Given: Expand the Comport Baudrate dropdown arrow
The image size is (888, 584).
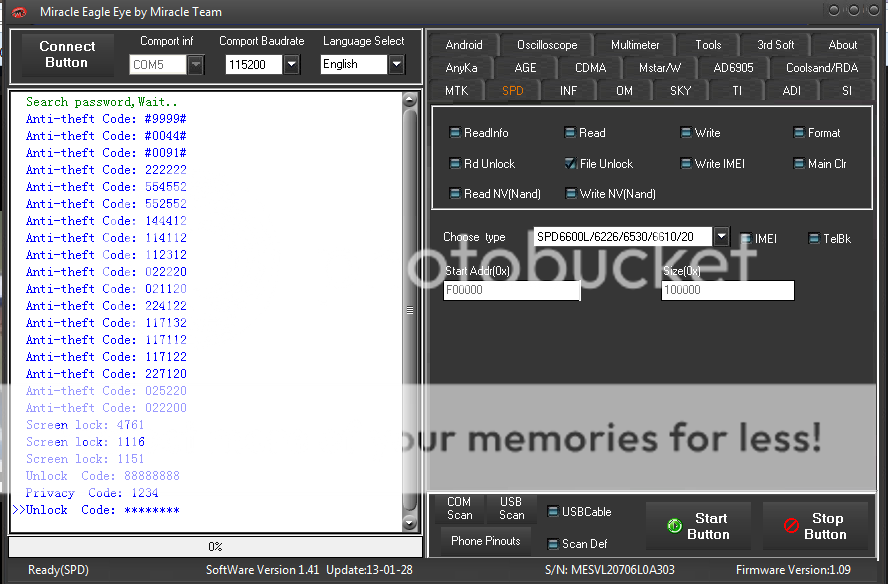Looking at the screenshot, I should [x=291, y=65].
